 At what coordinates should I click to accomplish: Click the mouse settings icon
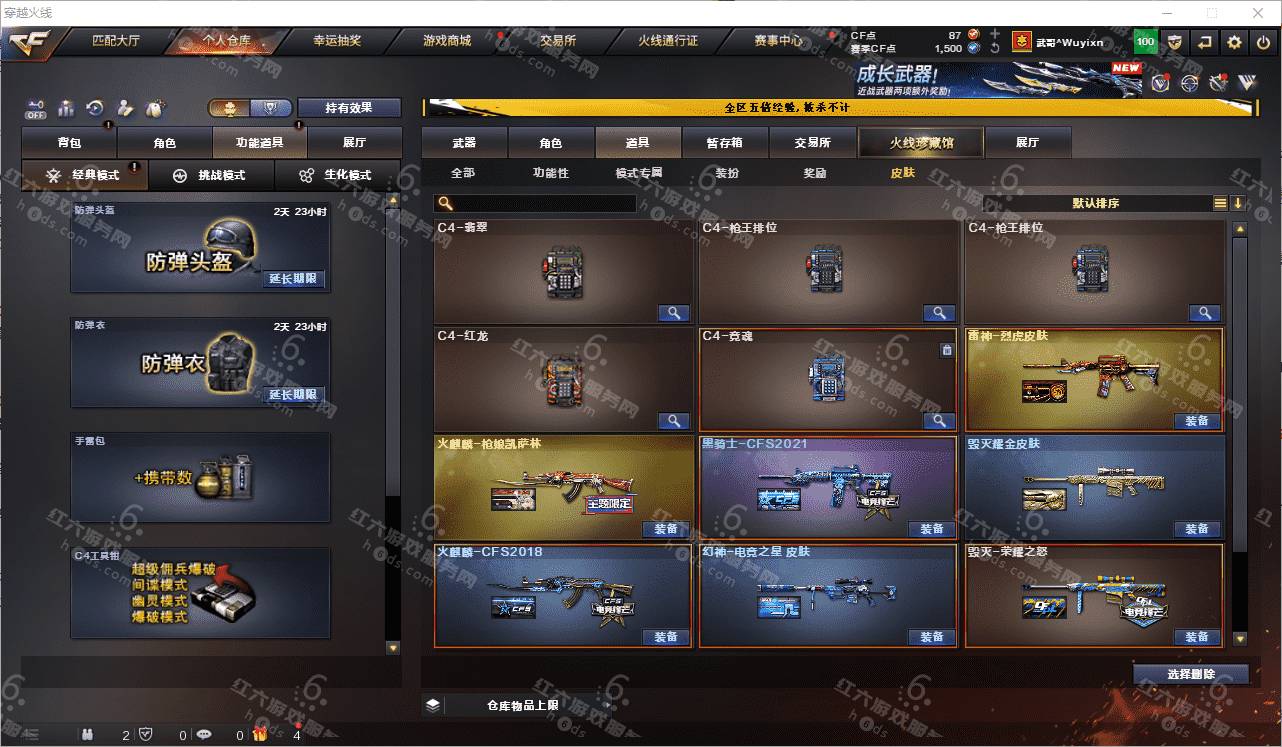(x=155, y=107)
